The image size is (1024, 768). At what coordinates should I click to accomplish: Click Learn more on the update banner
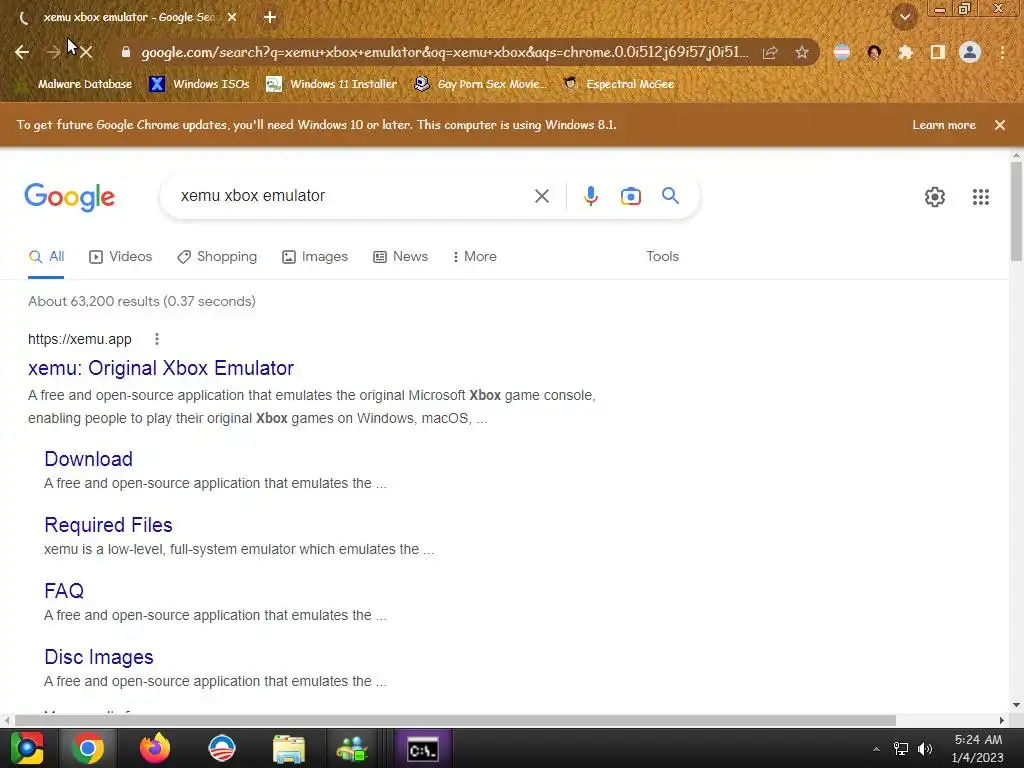pos(944,125)
